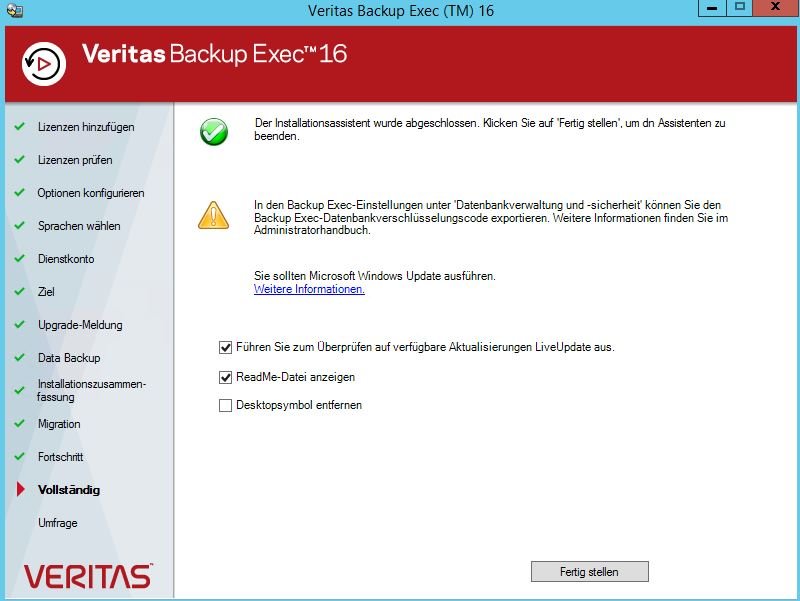The image size is (800, 601).
Task: Click the checkmark beside Installationszusammenfassung
Action: click(x=19, y=390)
